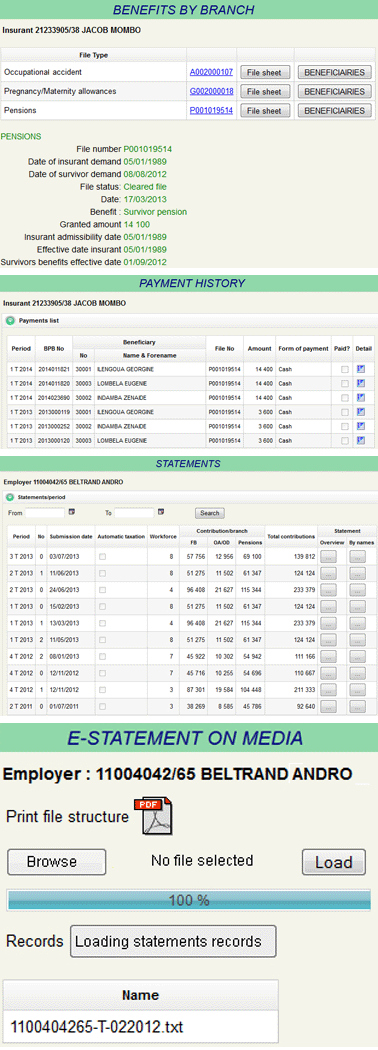
Task: Enable Automatic taxation for statement submitted 24/06/2013
Action: pyautogui.click(x=103, y=590)
